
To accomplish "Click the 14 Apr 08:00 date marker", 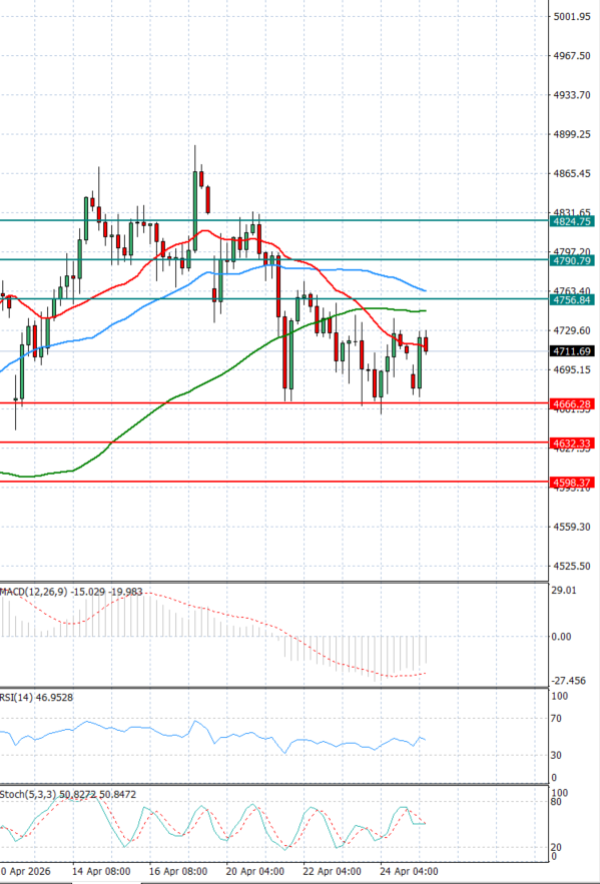I will pos(102,872).
